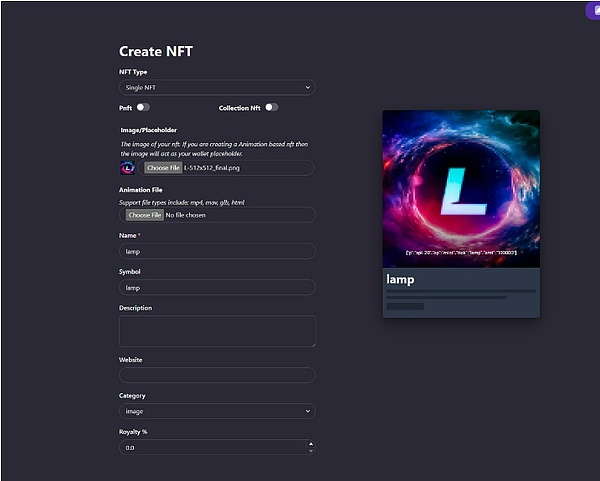Increase Royalty % with up arrow
The height and width of the screenshot is (481, 600).
(310, 444)
